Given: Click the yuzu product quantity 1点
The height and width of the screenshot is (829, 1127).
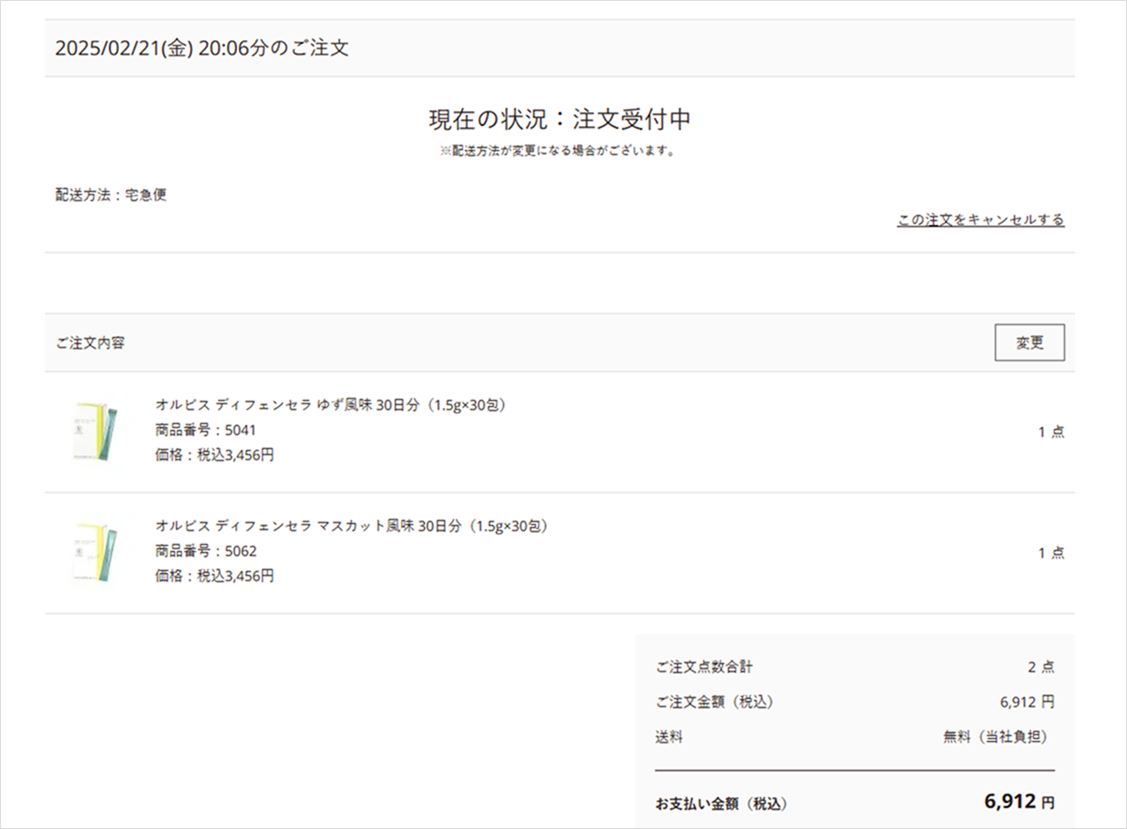Looking at the screenshot, I should pos(1050,432).
